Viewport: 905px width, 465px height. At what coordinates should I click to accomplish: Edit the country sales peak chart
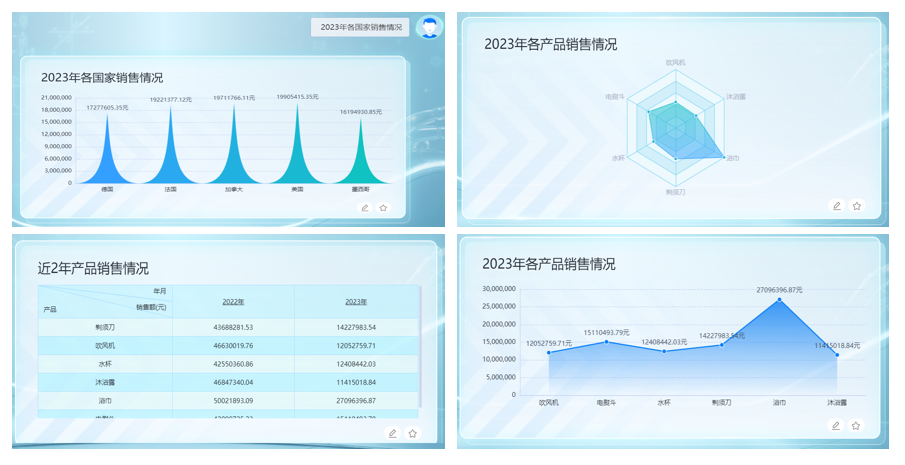click(x=365, y=208)
